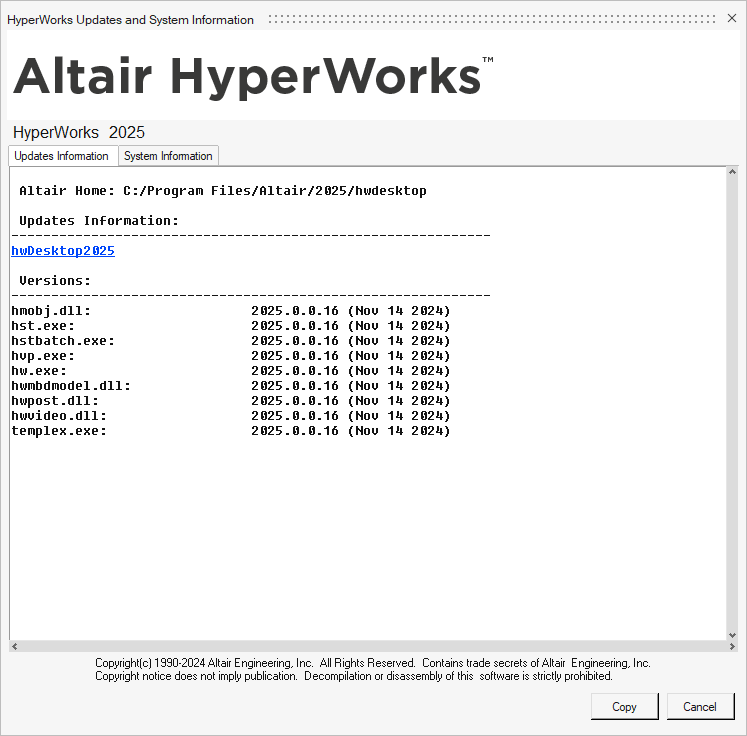Select the hwmbdmodel.dll version row
The width and height of the screenshot is (747, 736).
231,386
